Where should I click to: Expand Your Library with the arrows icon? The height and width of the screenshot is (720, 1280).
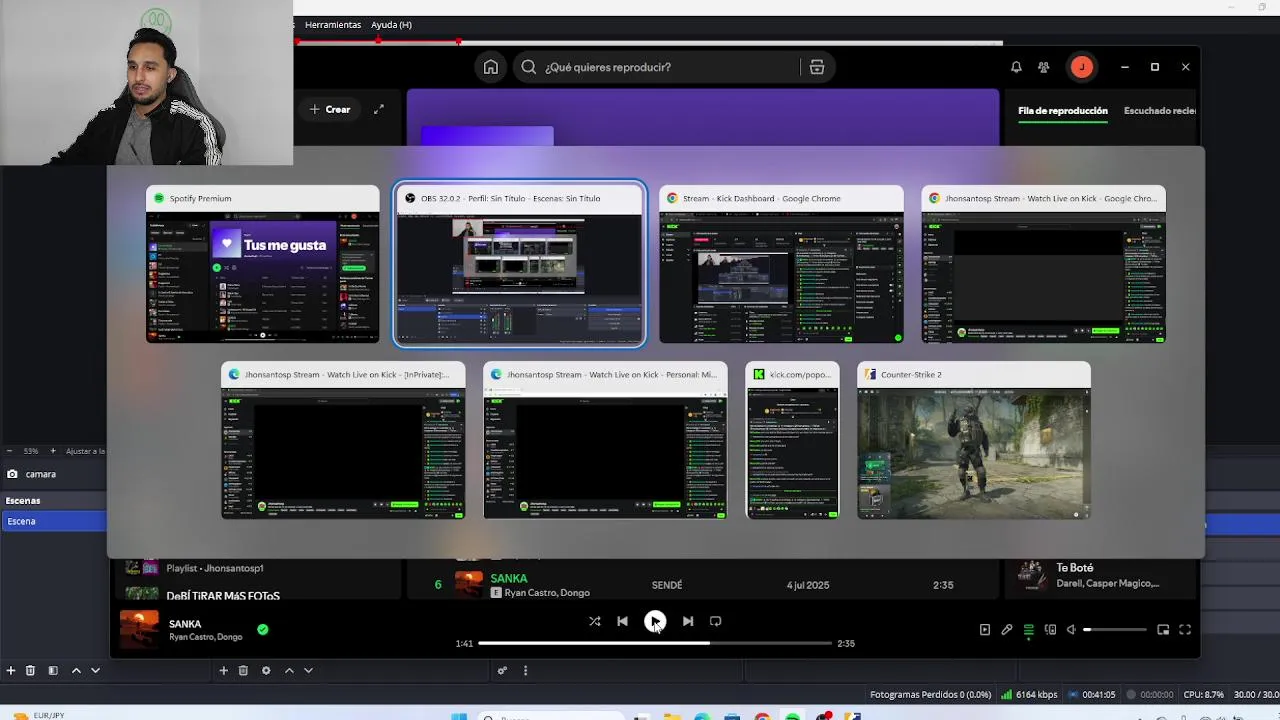click(x=379, y=109)
